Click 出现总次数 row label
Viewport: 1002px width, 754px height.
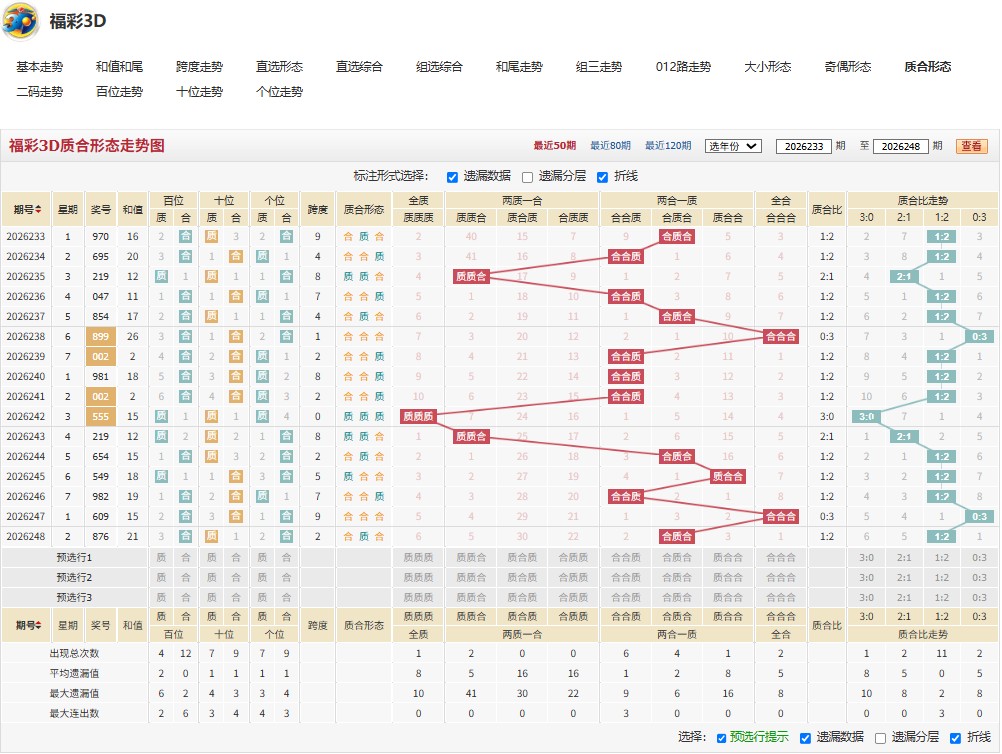(x=74, y=654)
